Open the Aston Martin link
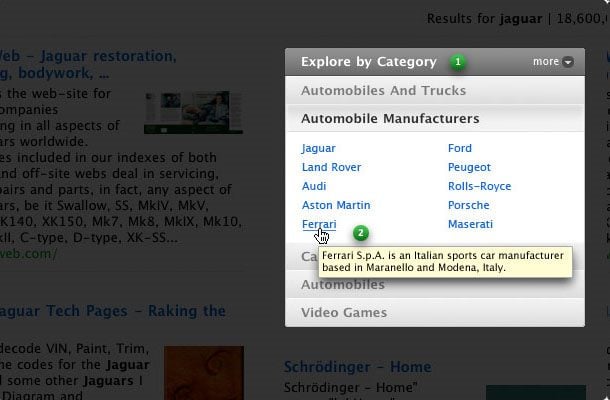Viewport: 610px width, 400px height. tap(336, 205)
